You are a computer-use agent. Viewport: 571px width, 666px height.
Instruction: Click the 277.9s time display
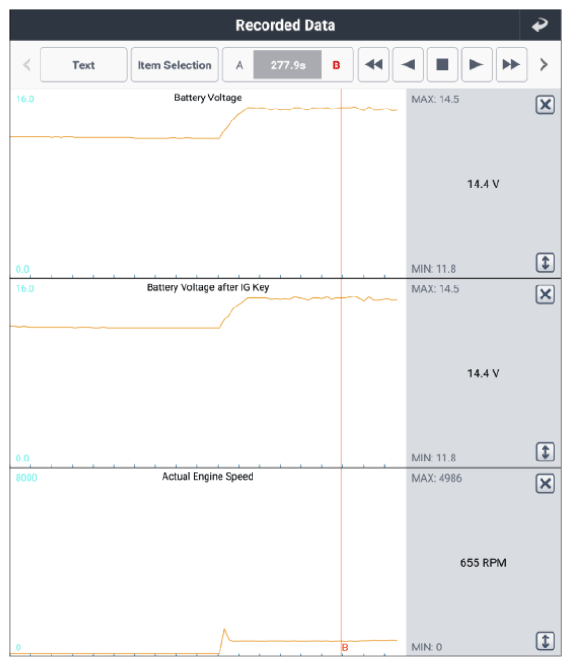click(288, 65)
